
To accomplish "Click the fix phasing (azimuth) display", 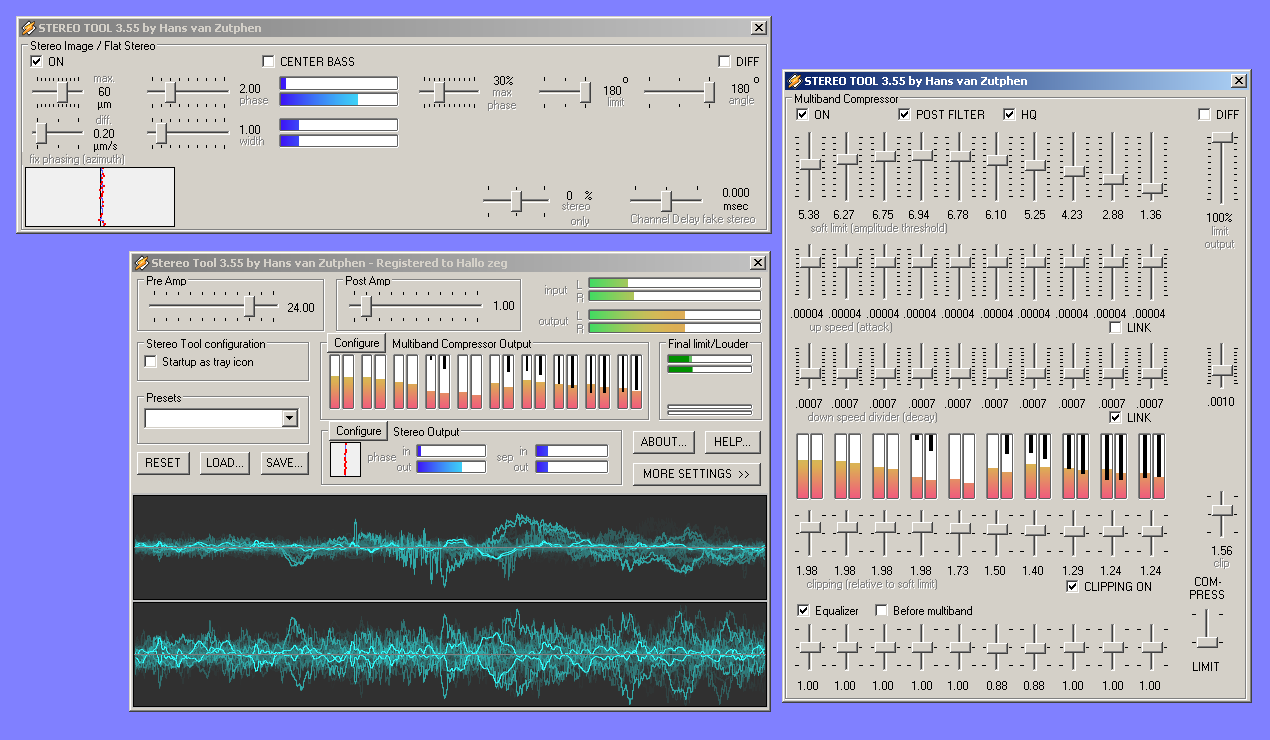I will point(100,197).
